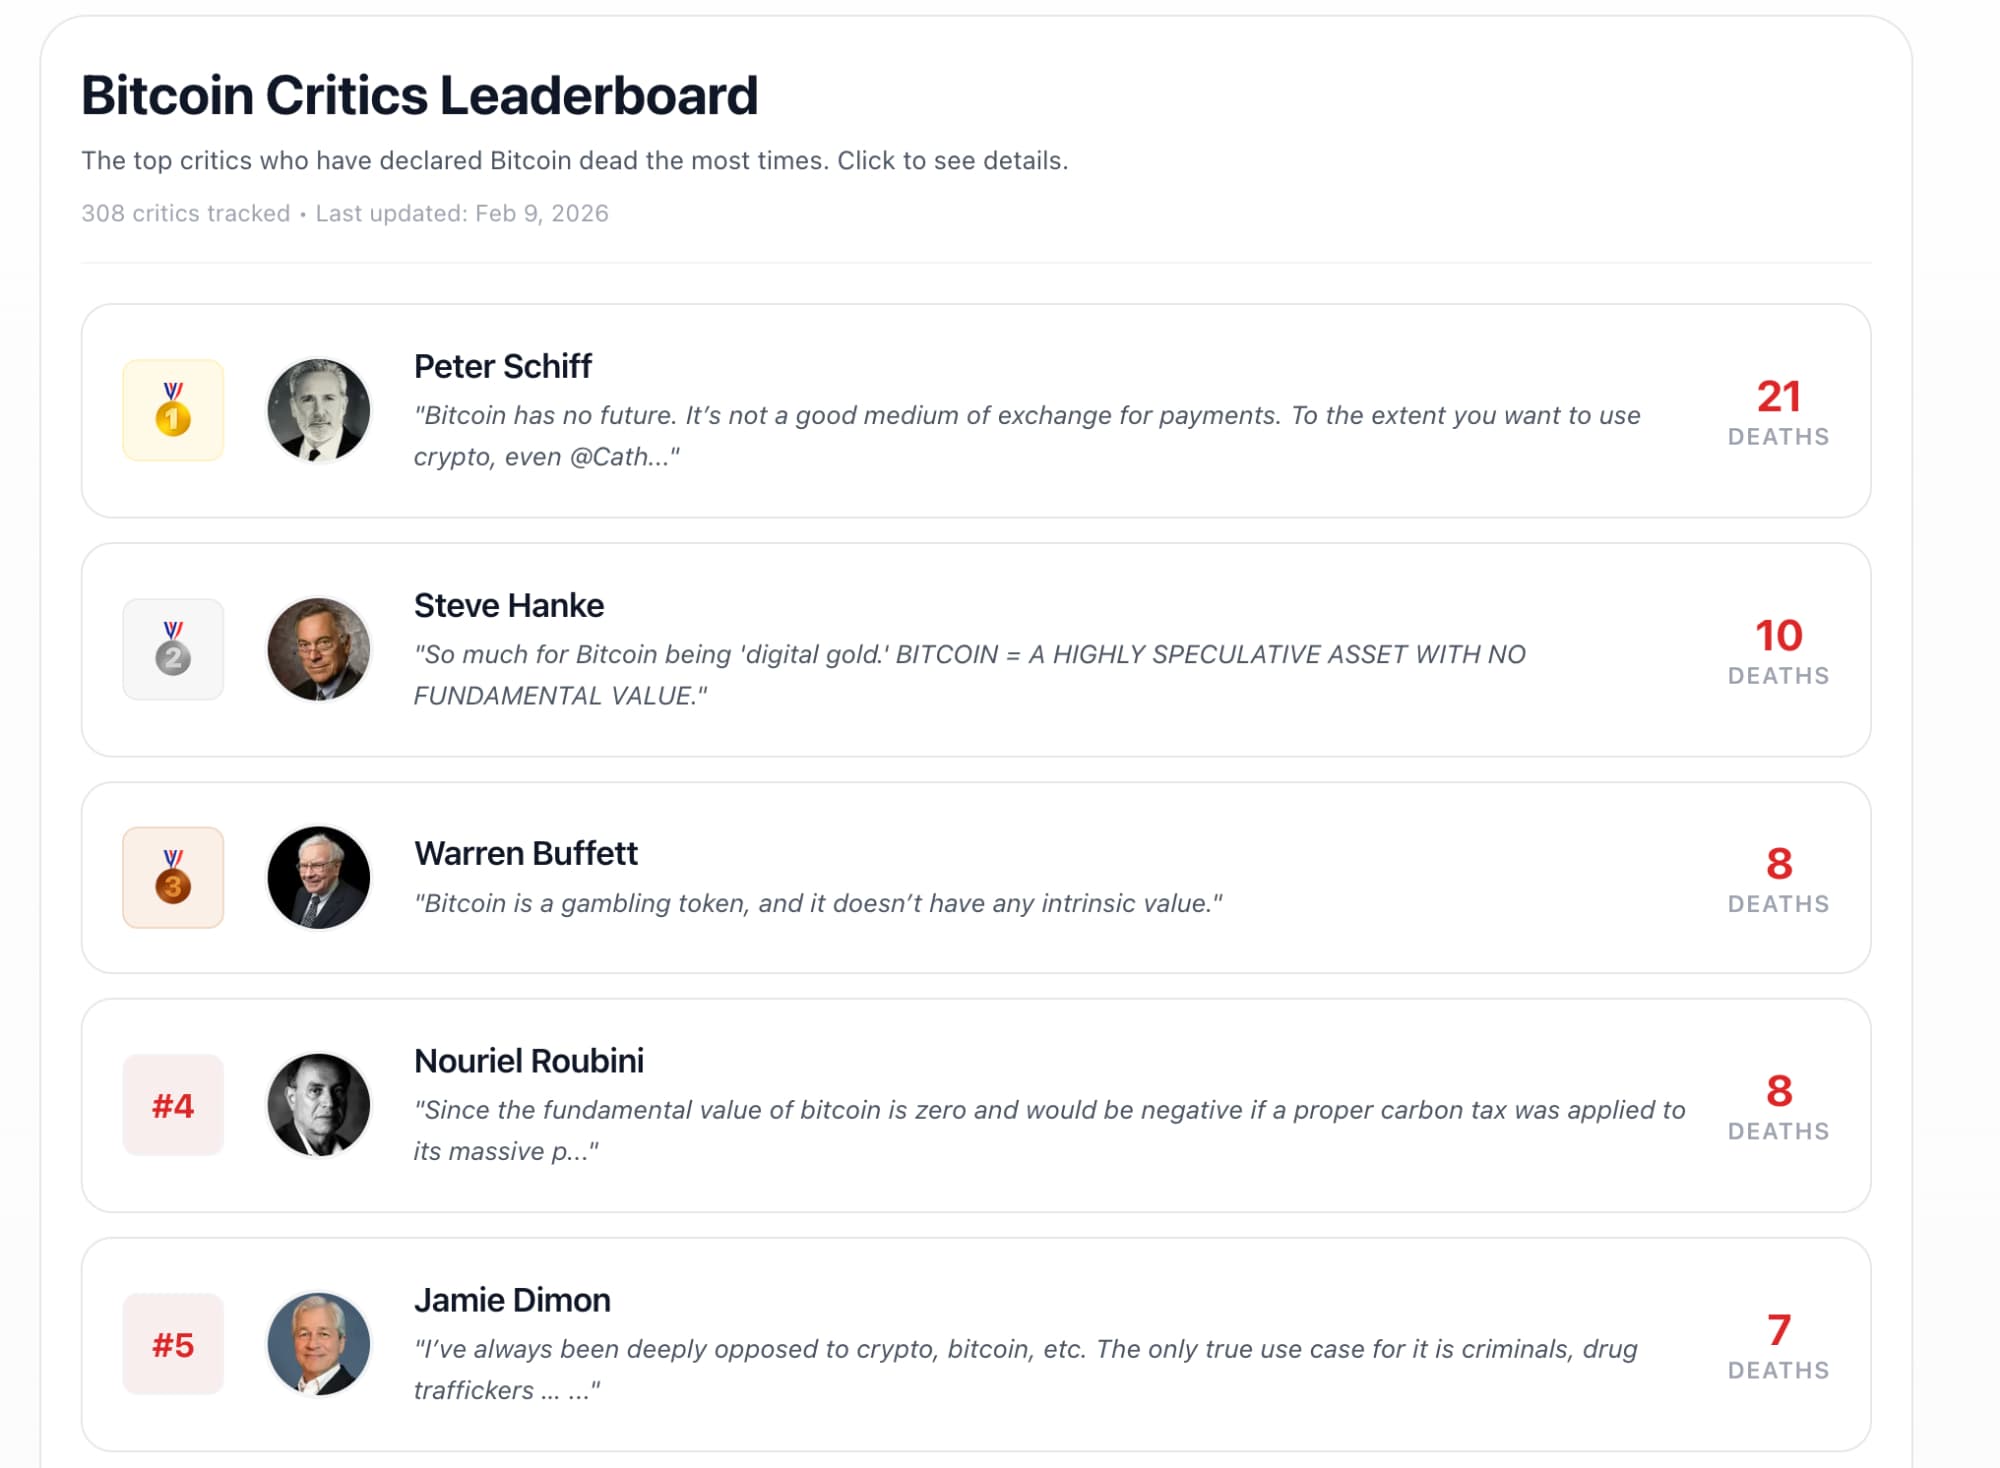Viewport: 2000px width, 1468px height.
Task: Click the #4 rank badge
Action: pos(173,1105)
